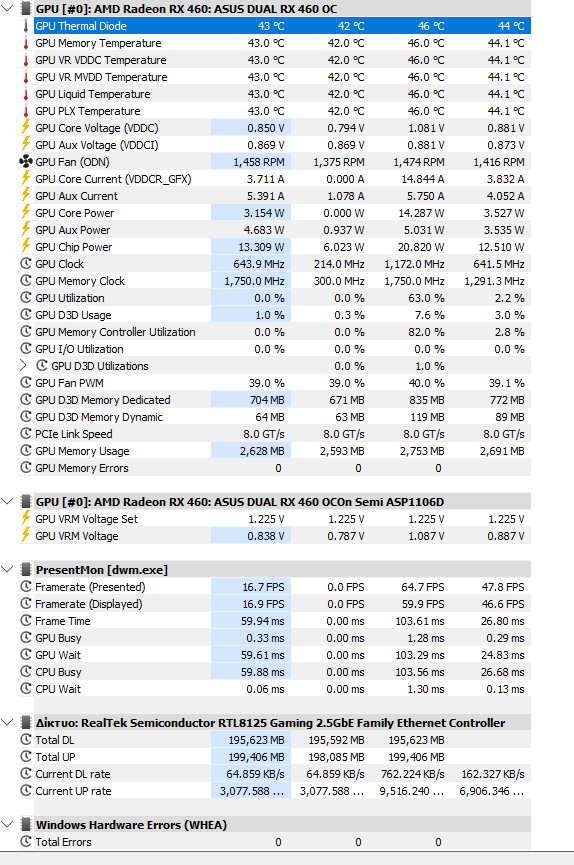Image resolution: width=574 pixels, height=865 pixels.
Task: Select the Current DL rate row
Action: click(274, 774)
